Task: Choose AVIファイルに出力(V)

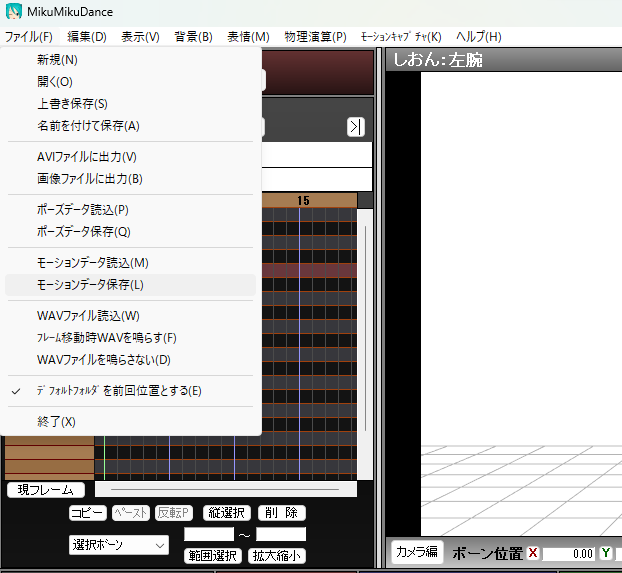Action: pos(131,157)
